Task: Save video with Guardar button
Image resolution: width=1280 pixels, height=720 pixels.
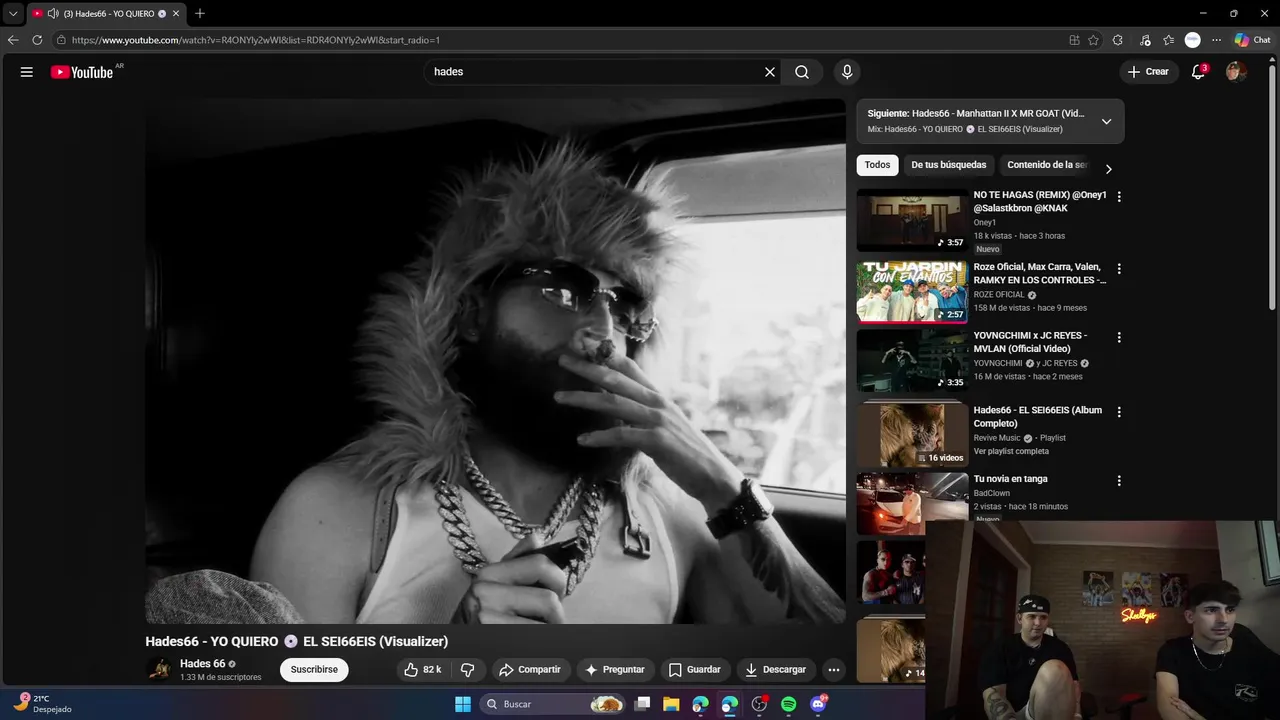Action: (694, 670)
